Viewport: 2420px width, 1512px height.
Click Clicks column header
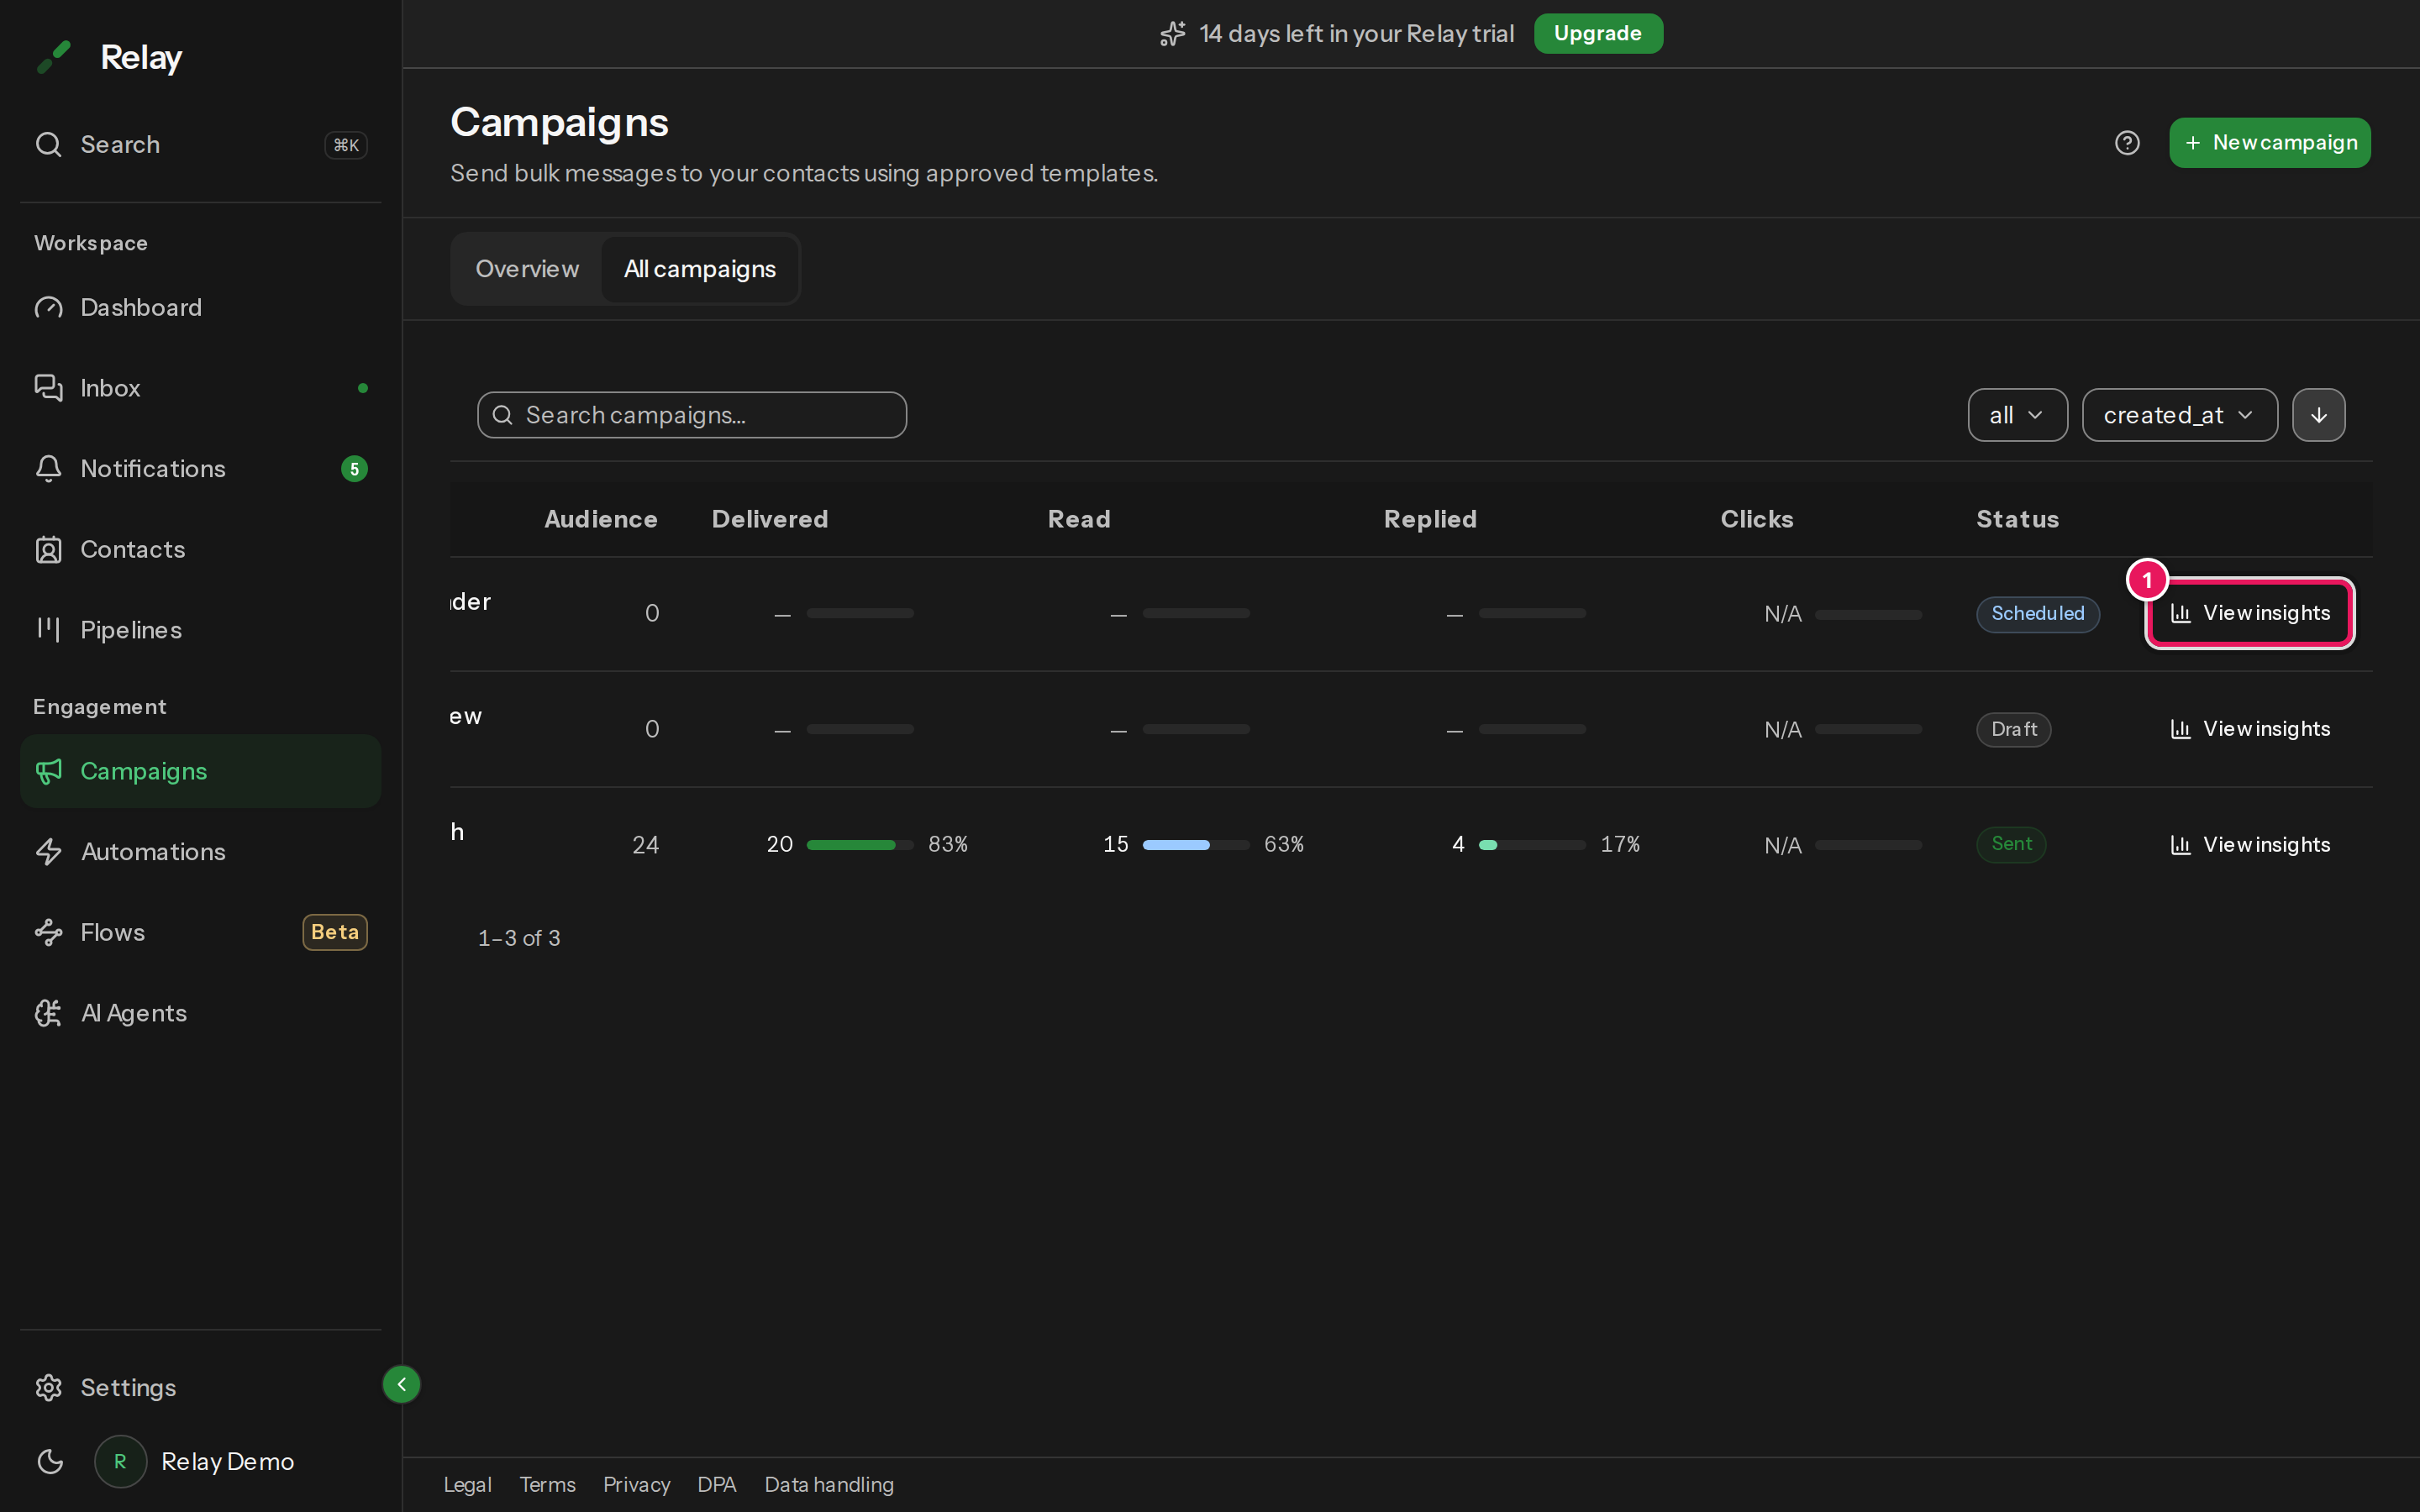(x=1757, y=519)
